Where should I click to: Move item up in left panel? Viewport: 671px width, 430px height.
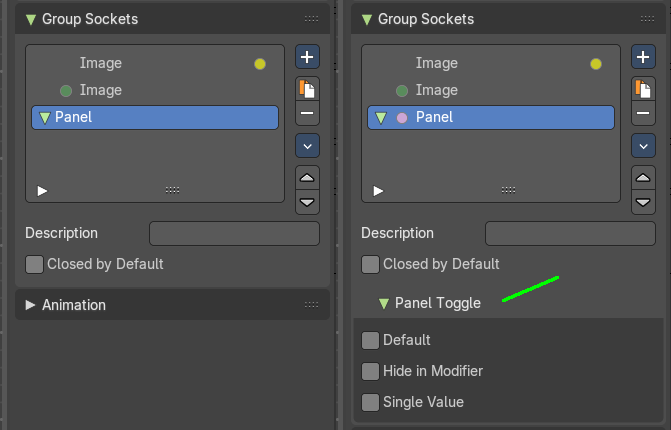pyautogui.click(x=307, y=178)
